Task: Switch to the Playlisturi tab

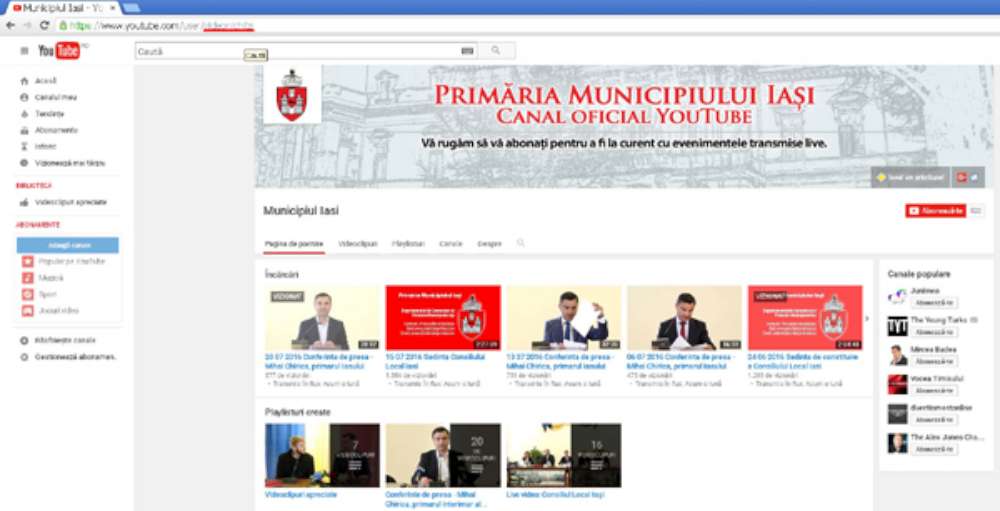Action: (x=408, y=244)
